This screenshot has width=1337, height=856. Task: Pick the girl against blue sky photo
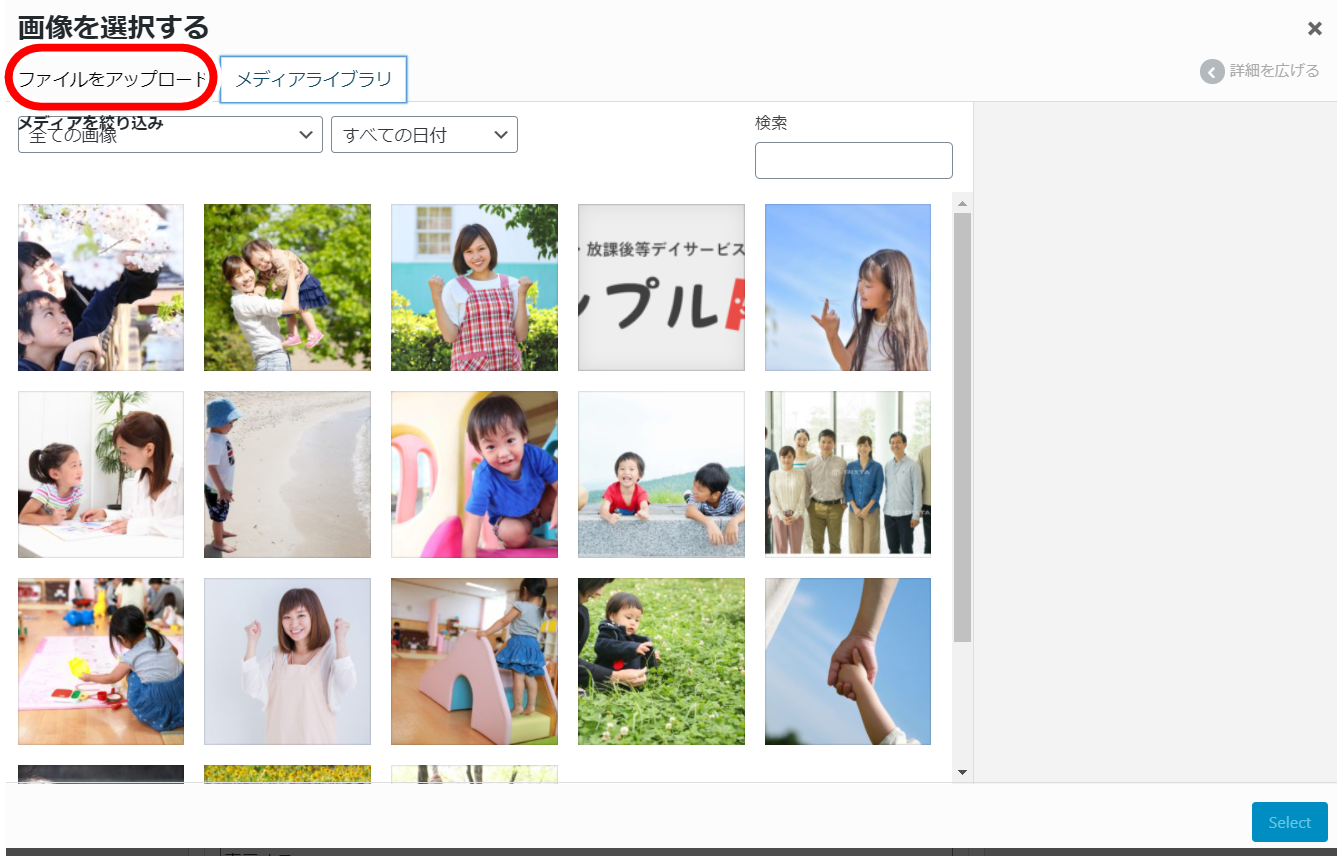click(x=847, y=288)
